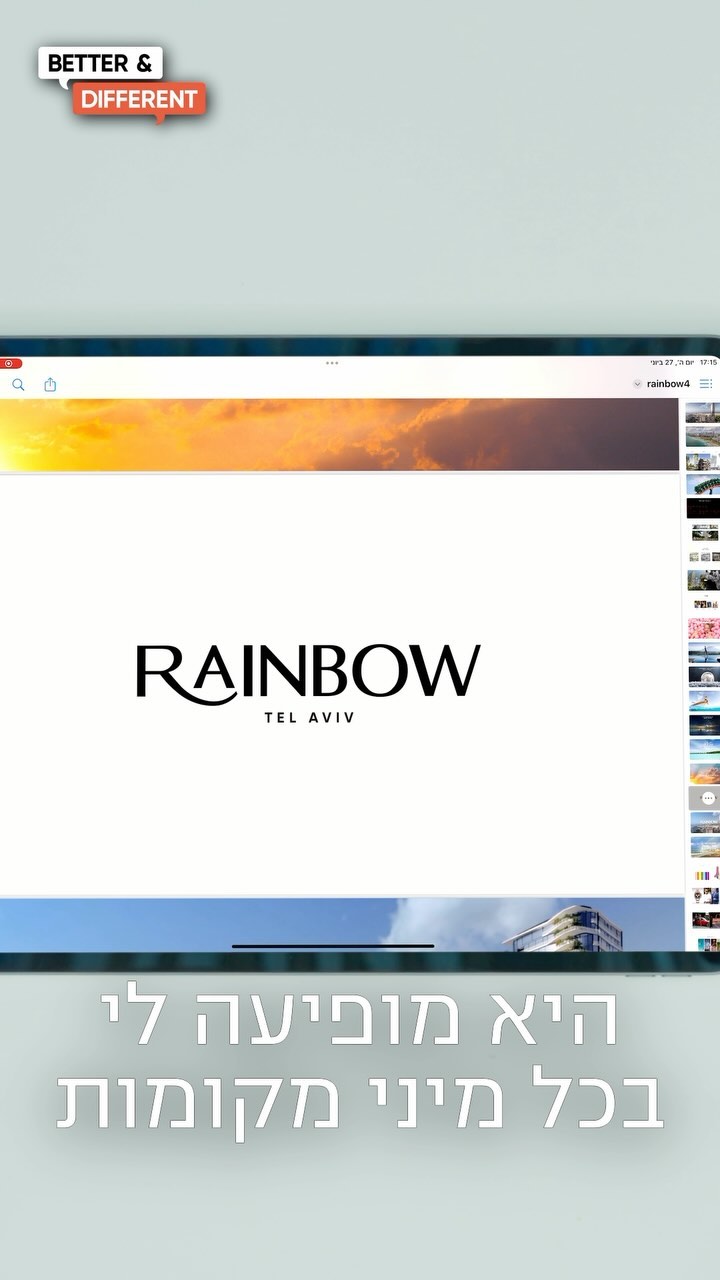Expand the chevron beside rainbow4 title
The width and height of the screenshot is (720, 1280).
click(637, 384)
